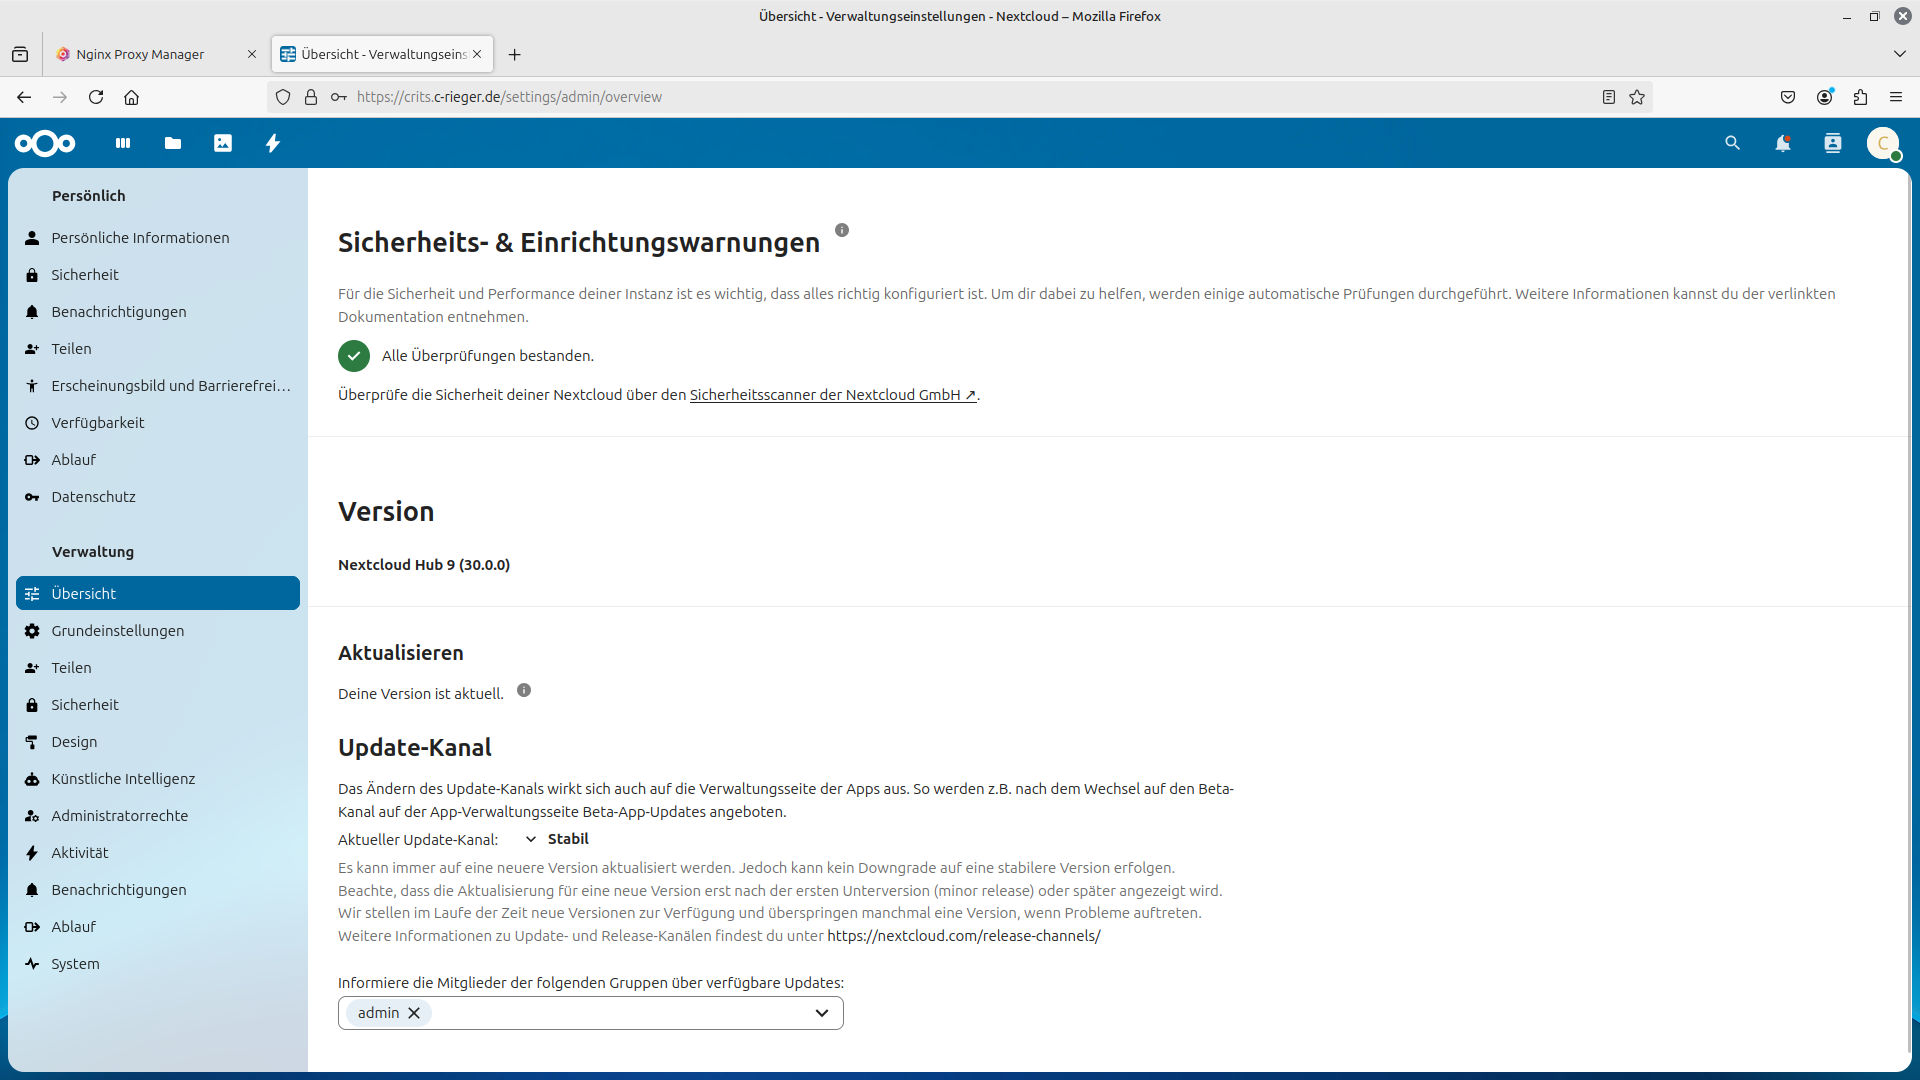Open Grundeinstellungen admin settings
The image size is (1920, 1080).
[x=158, y=631]
